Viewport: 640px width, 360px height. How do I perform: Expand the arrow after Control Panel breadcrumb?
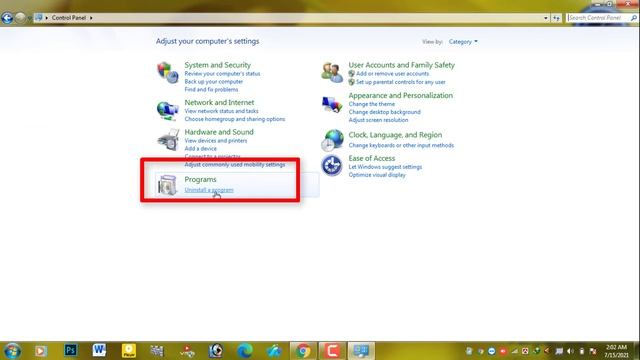pos(91,18)
